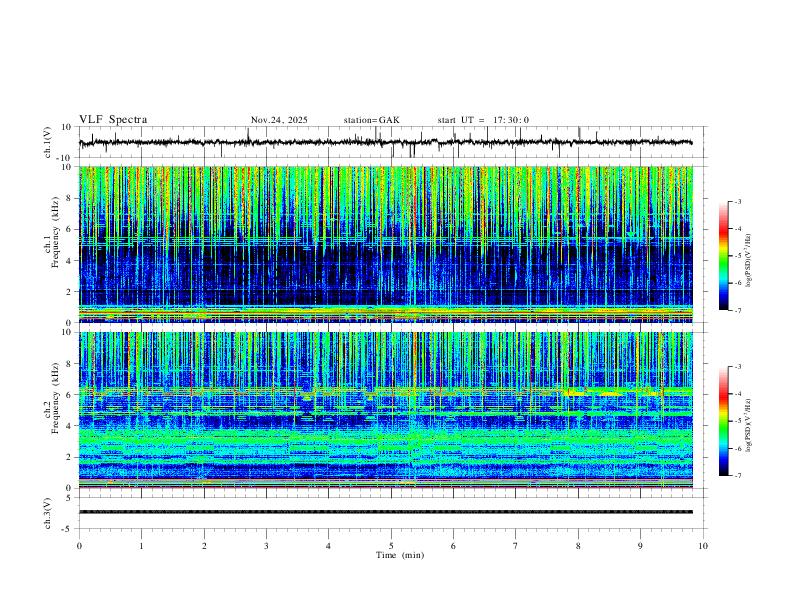Click the 'Time (min)' axis label
The width and height of the screenshot is (792, 612).
[400, 555]
